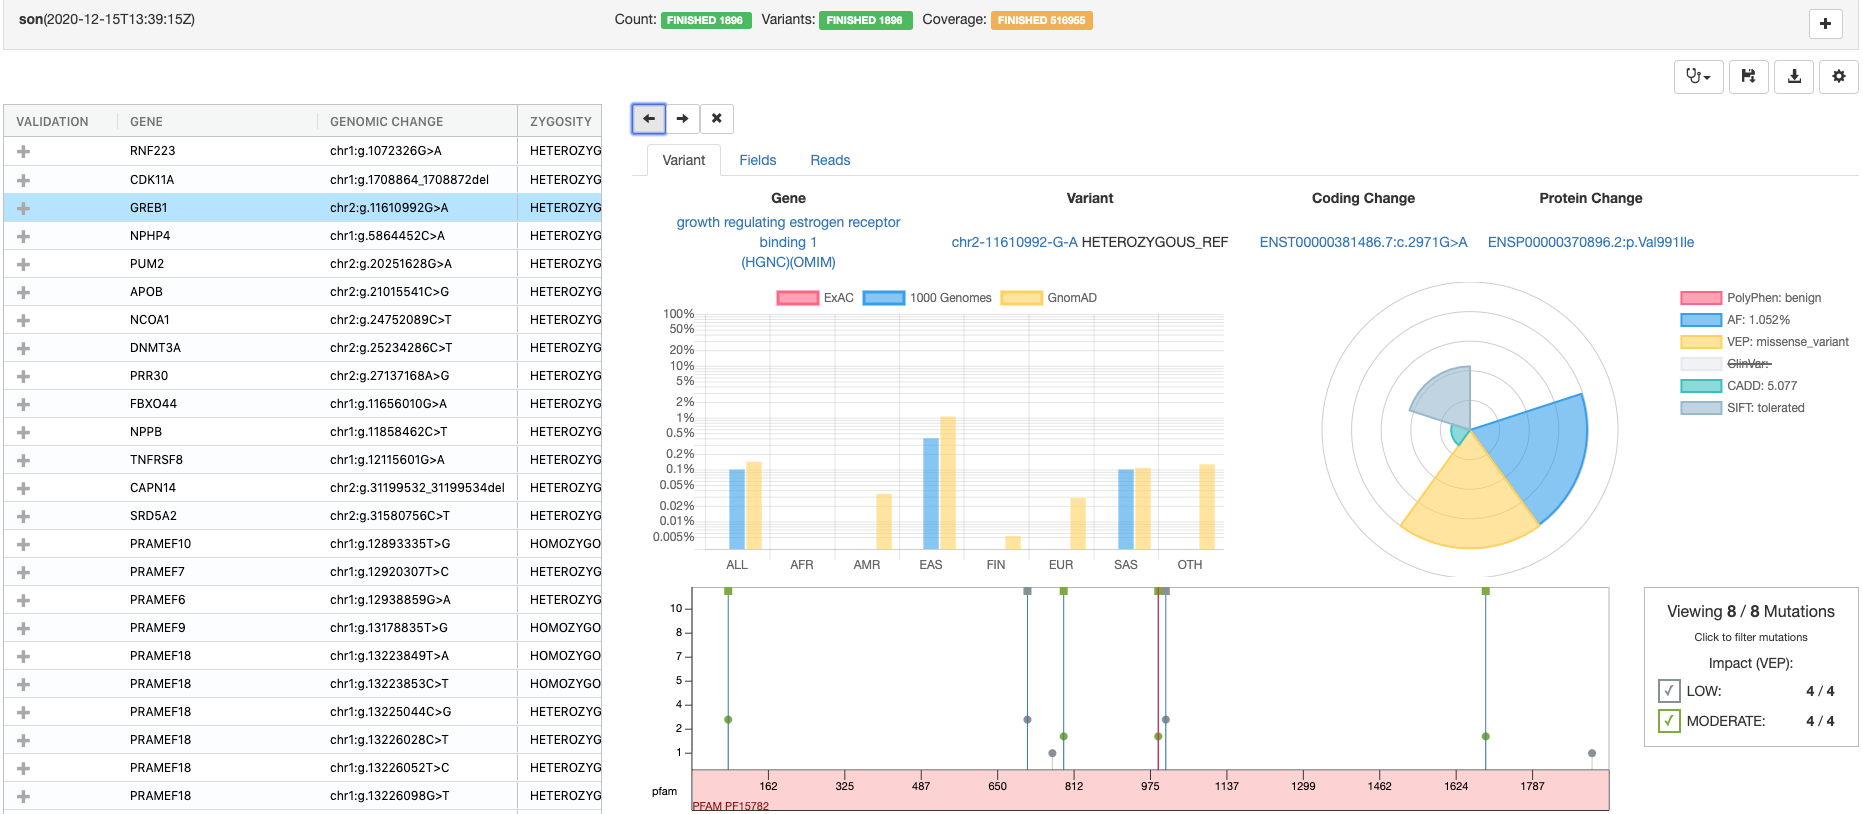Click the EAS GnomAD frequency bar
This screenshot has height=814, width=1863.
(948, 483)
